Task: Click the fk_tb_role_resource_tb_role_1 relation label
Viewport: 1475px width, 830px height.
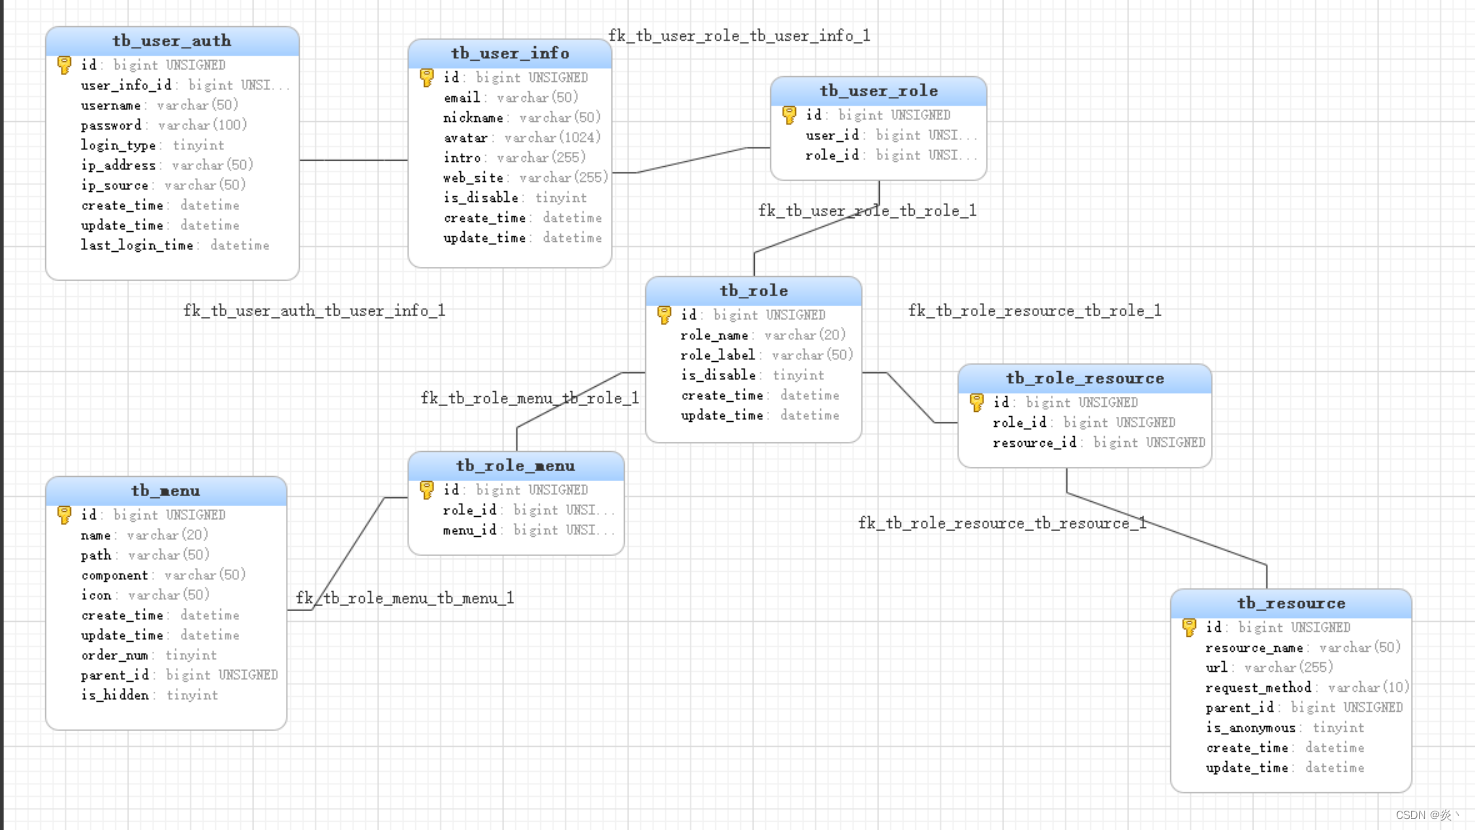Action: 1035,311
